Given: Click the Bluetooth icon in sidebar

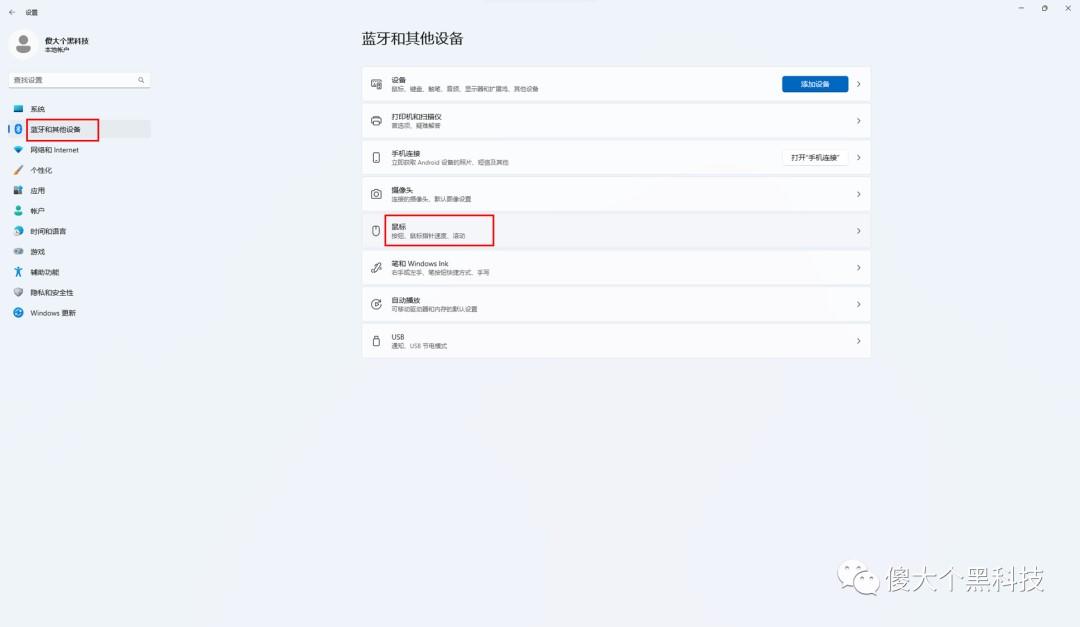Looking at the screenshot, I should point(18,129).
